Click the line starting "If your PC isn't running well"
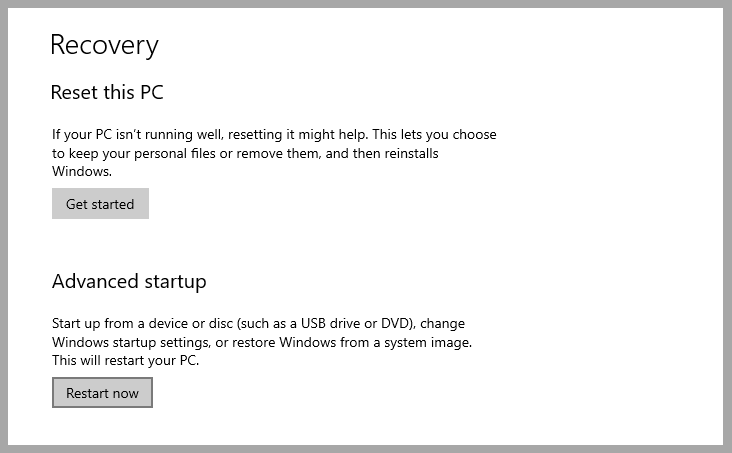This screenshot has height=453, width=732. [x=274, y=134]
